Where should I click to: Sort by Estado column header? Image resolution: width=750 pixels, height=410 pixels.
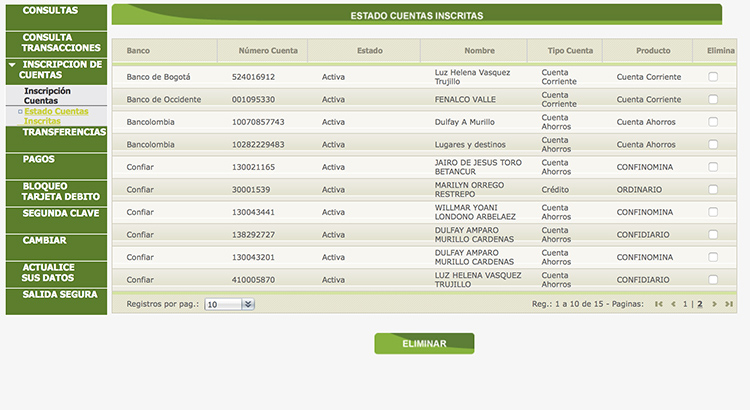tap(370, 51)
